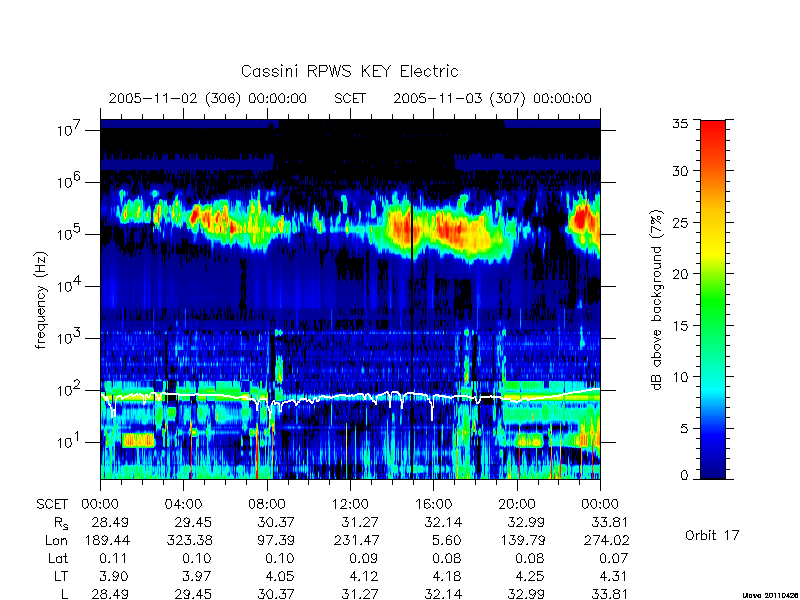This screenshot has width=800, height=600.
Task: Click the 10^1 frequency axis label
Action: click(68, 442)
